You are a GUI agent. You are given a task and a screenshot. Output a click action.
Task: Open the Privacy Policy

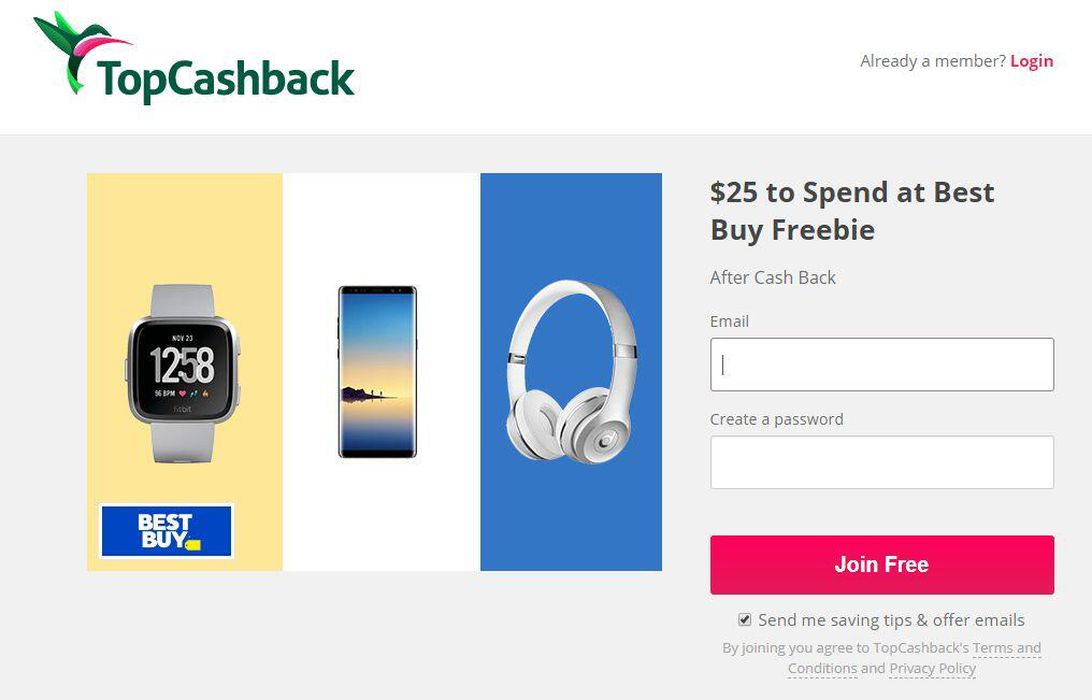click(x=932, y=668)
